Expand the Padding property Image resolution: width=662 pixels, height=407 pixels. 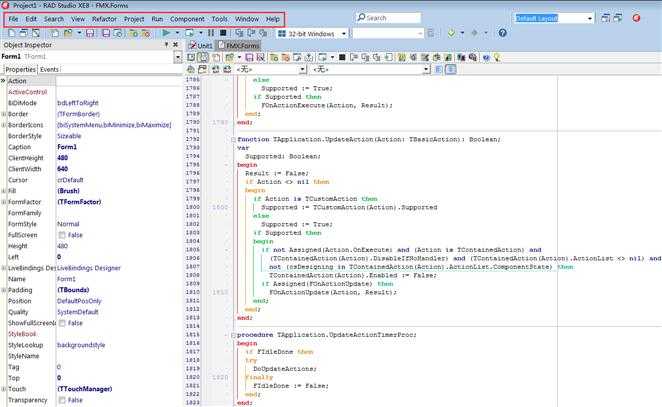tap(4, 290)
